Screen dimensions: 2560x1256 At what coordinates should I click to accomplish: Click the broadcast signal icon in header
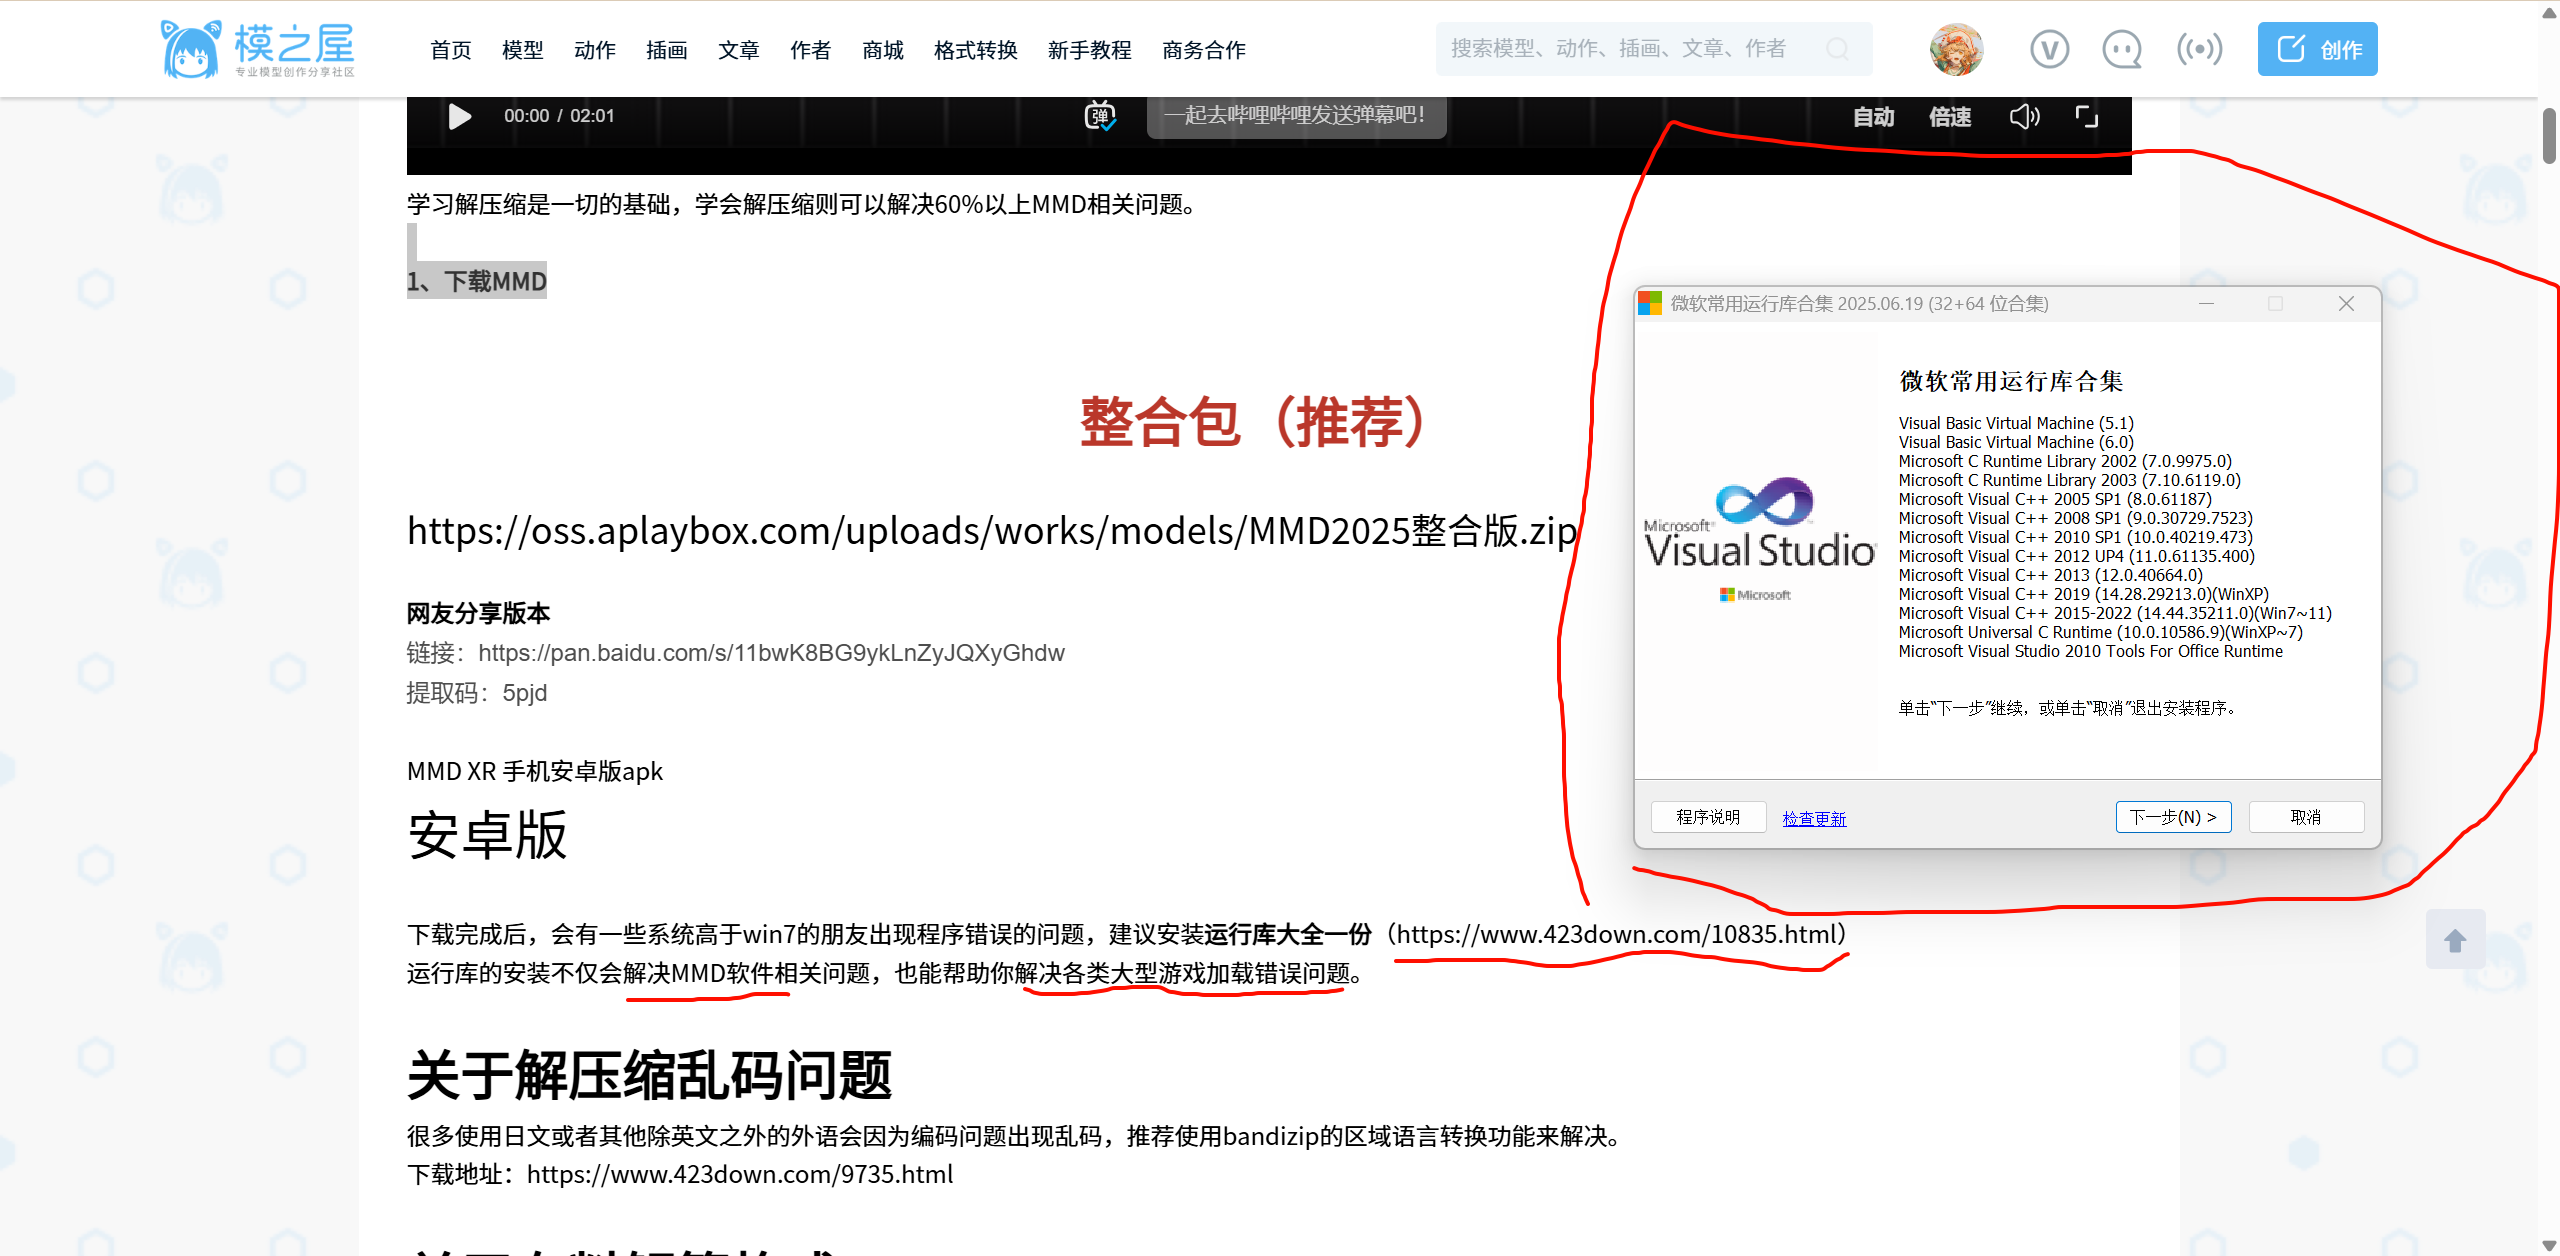(2199, 49)
